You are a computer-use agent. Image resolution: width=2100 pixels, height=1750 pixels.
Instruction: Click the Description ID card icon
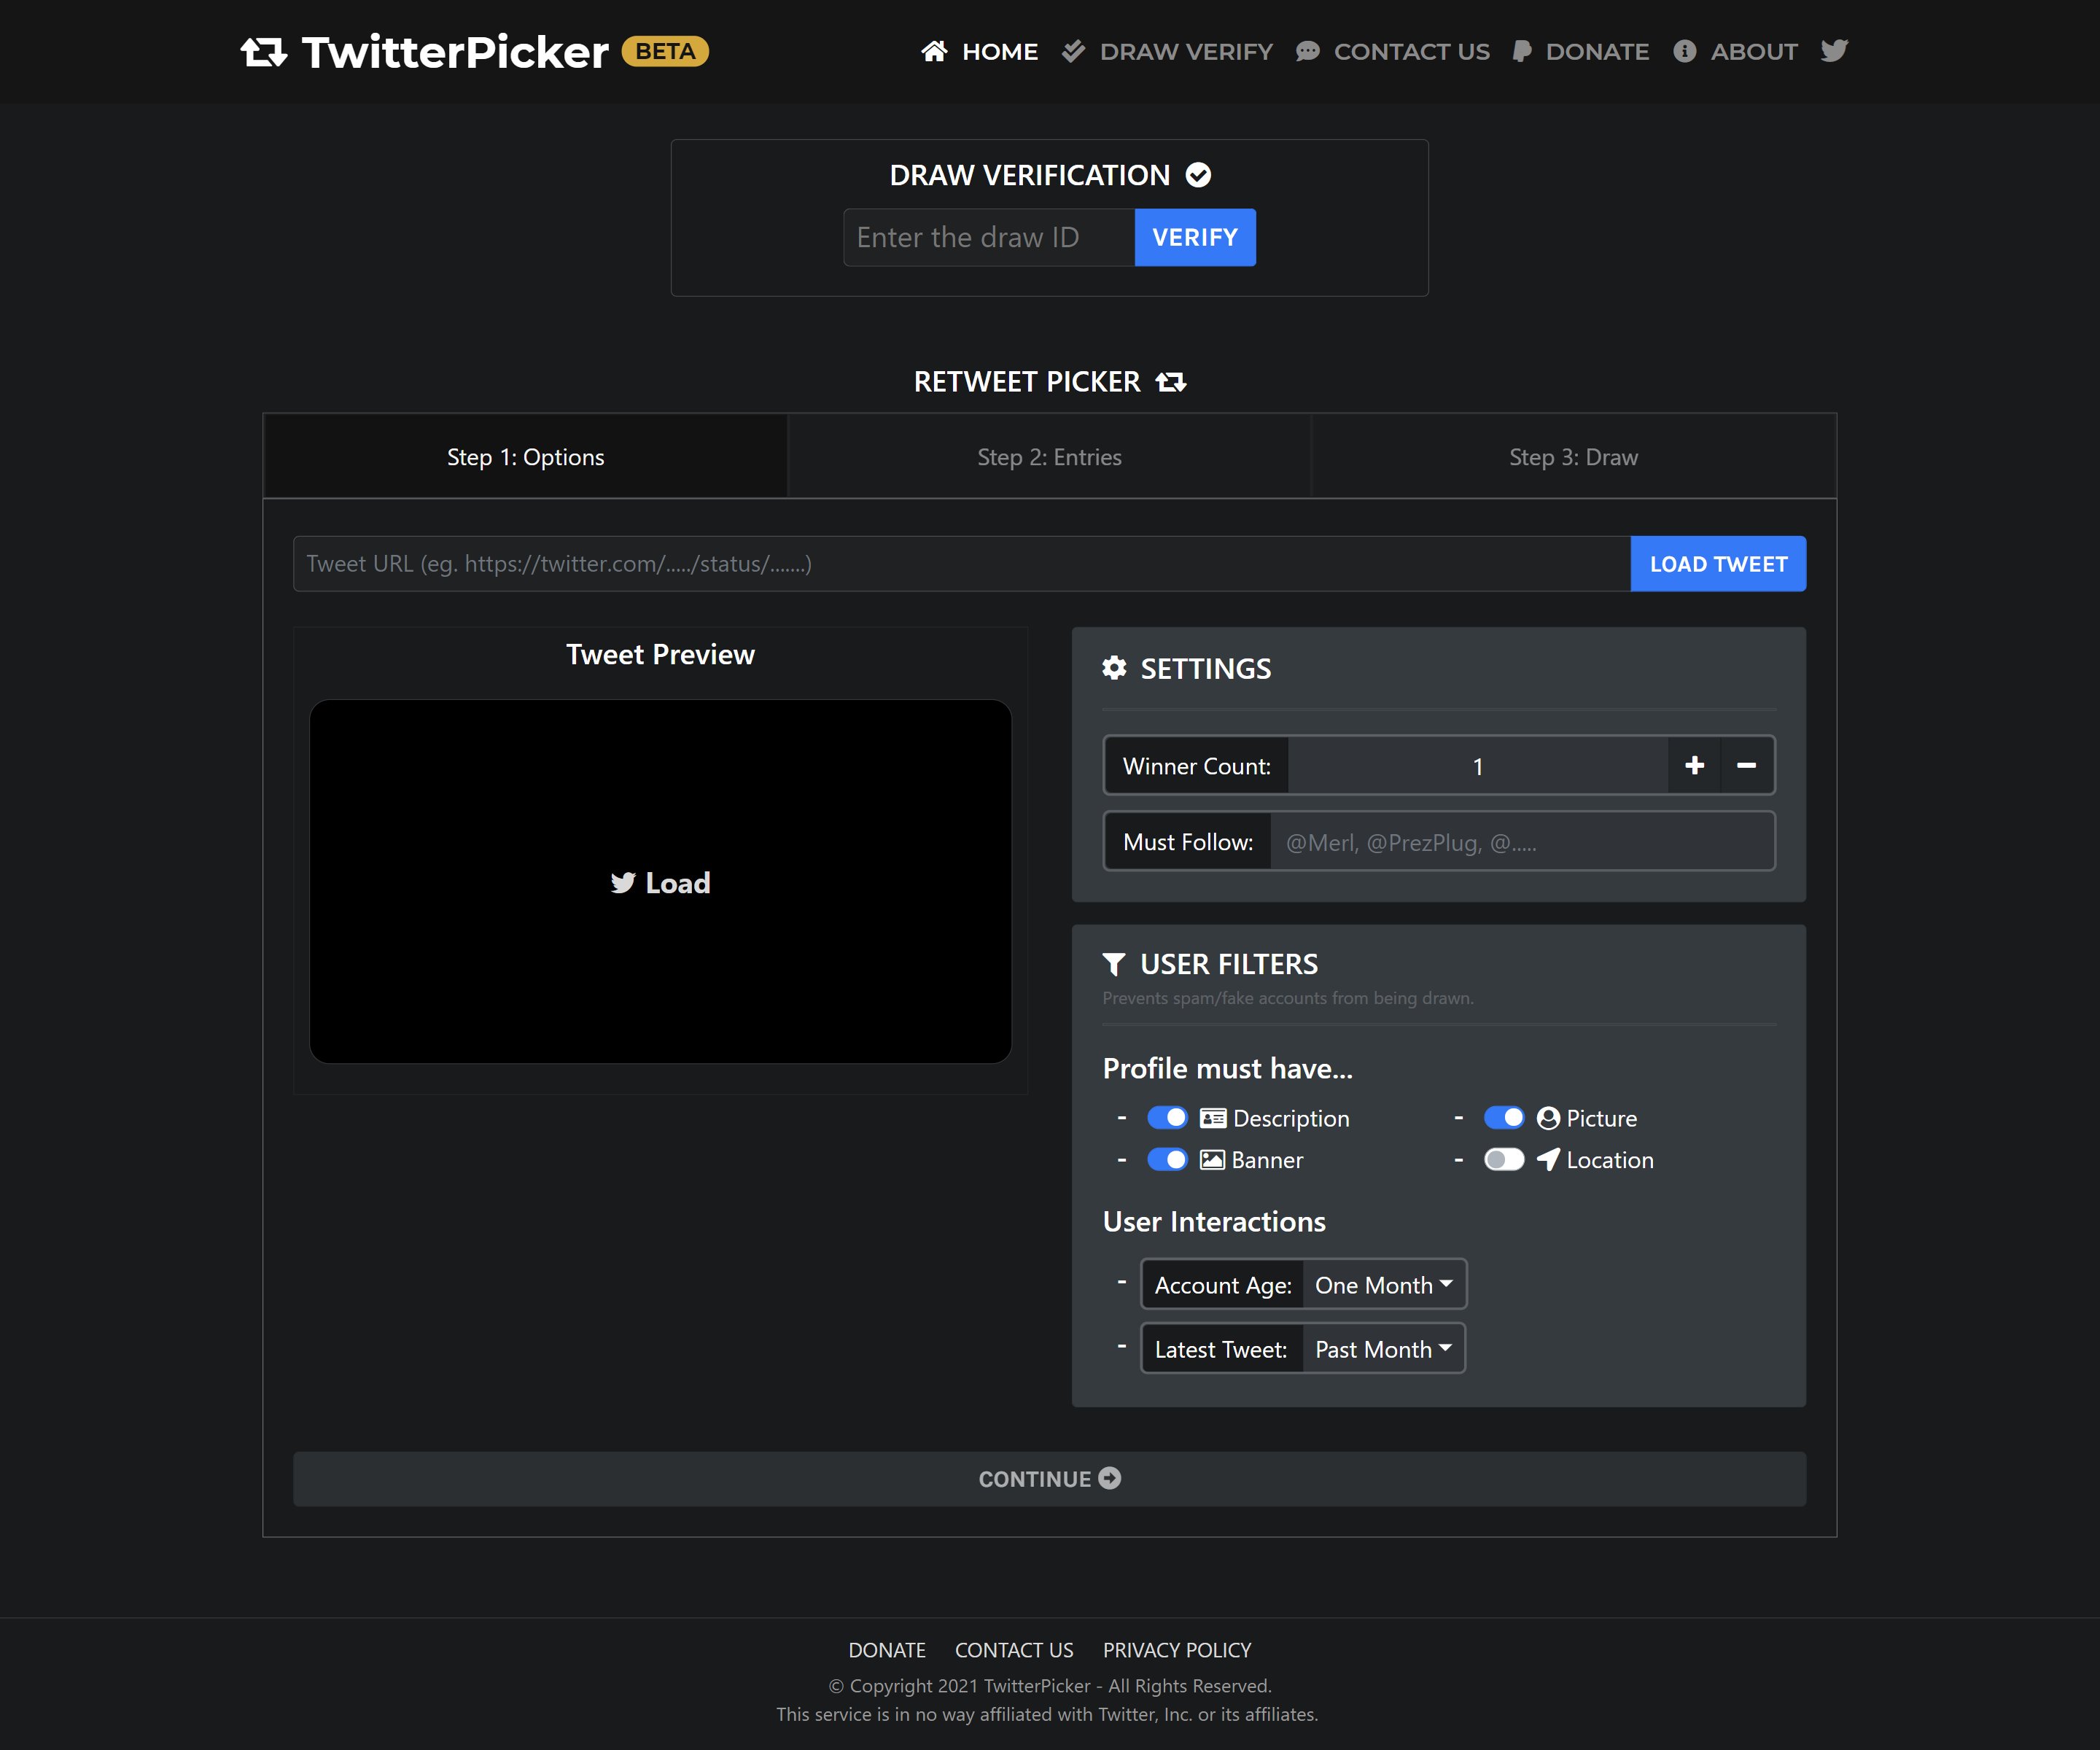tap(1213, 1118)
